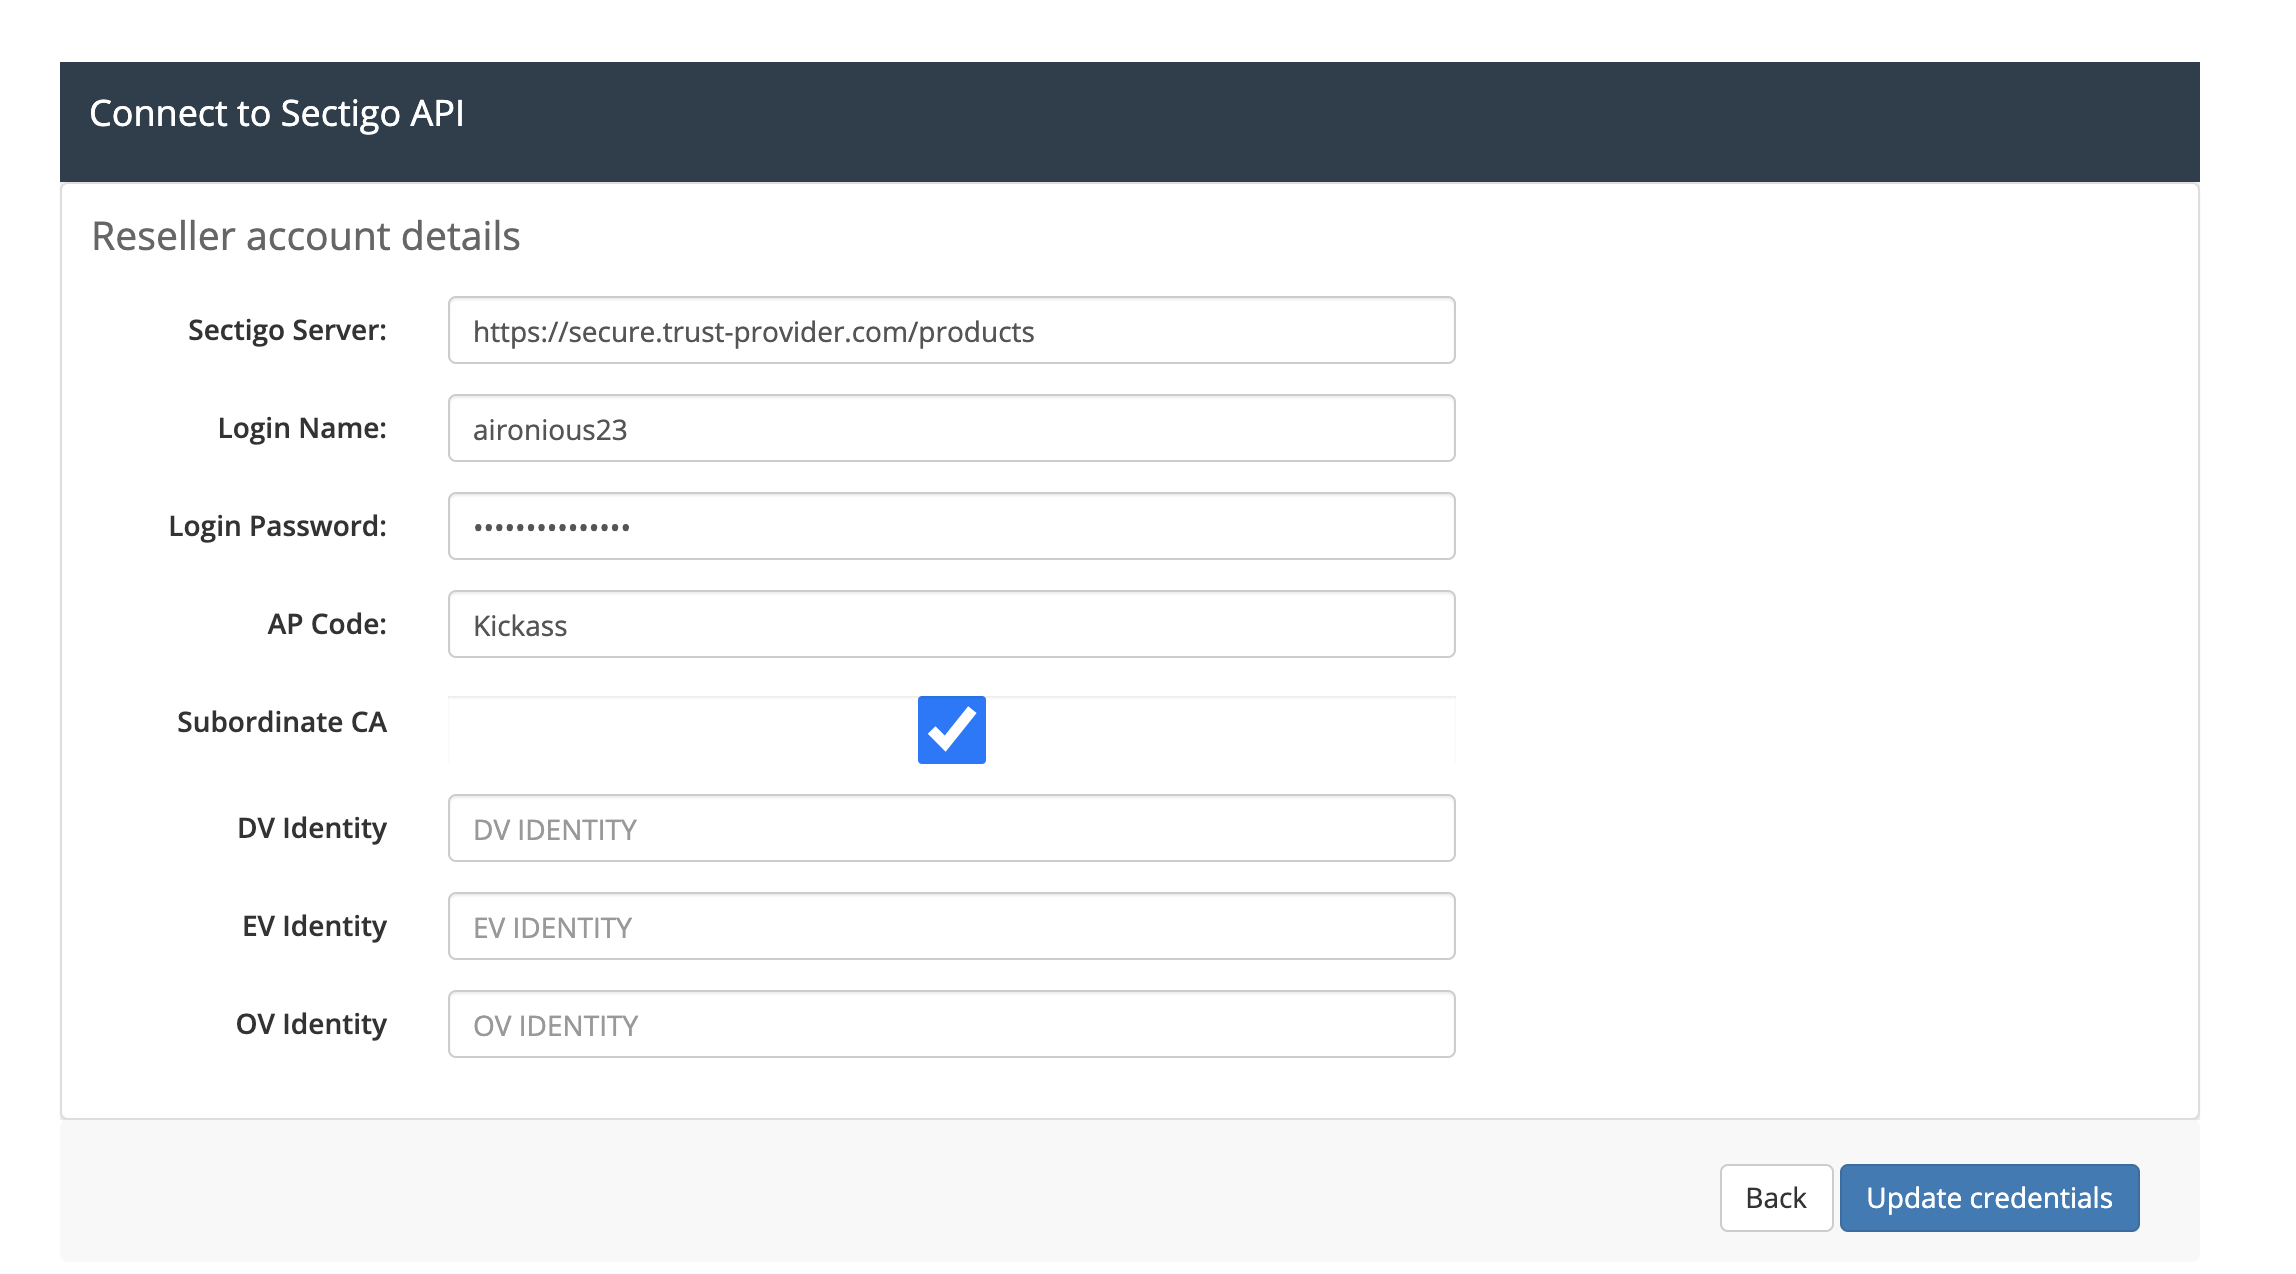Click the "Subordinate CA" label text
Image resolution: width=2296 pixels, height=1274 pixels.
tap(281, 722)
